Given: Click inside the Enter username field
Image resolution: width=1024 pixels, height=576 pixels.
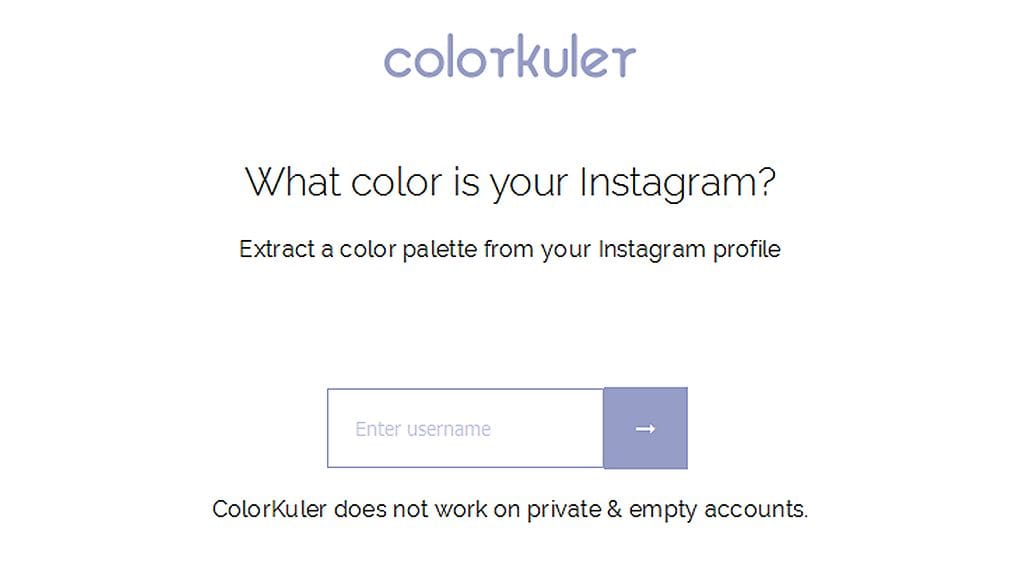Looking at the screenshot, I should click(465, 428).
